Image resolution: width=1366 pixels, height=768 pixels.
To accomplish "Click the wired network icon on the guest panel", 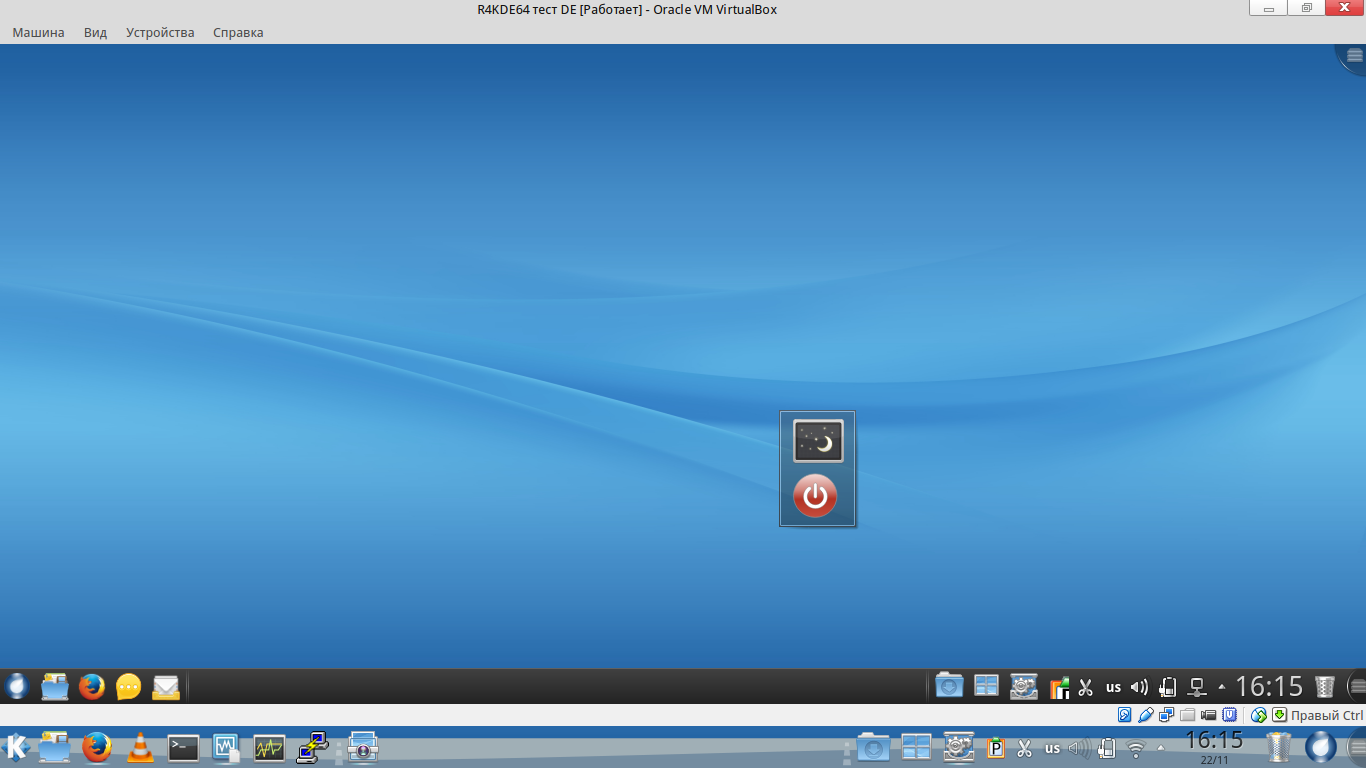I will click(1196, 687).
